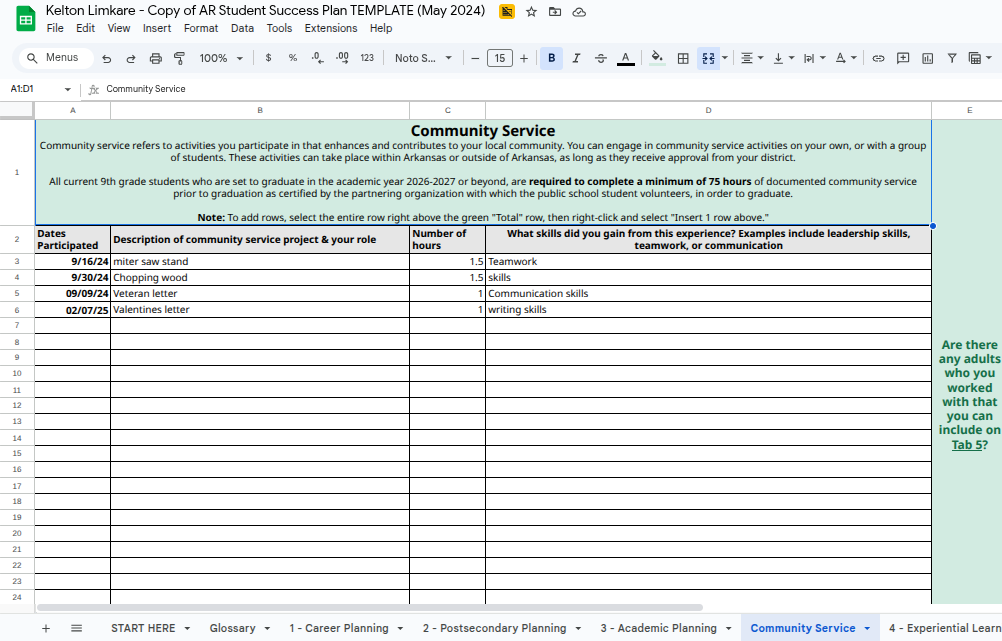Click the insert chart icon
1002x641 pixels.
pos(927,58)
